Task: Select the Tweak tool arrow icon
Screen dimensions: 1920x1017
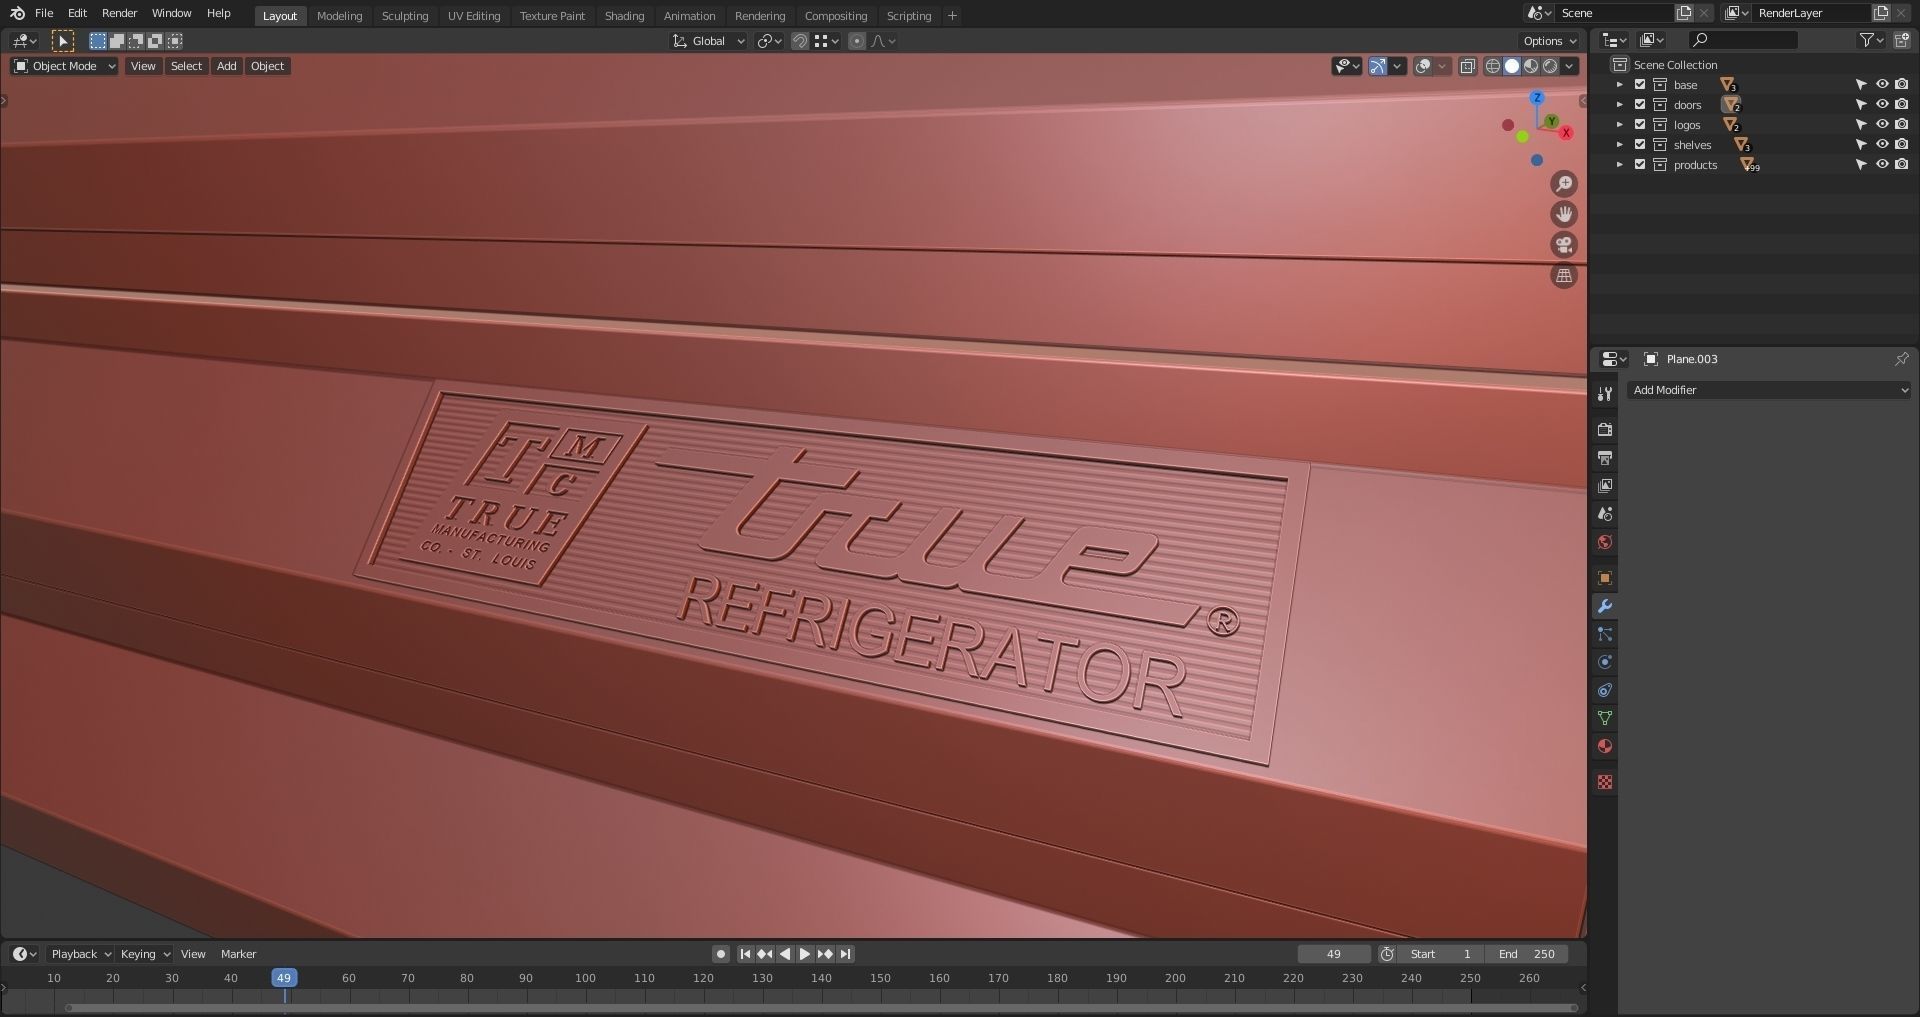Action: click(62, 41)
